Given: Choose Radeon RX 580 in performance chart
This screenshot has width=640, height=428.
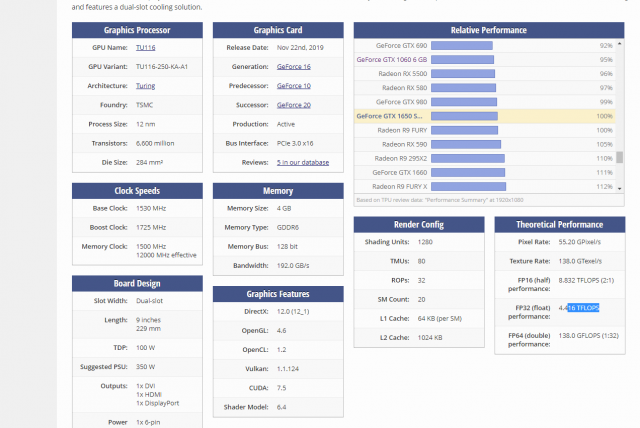Looking at the screenshot, I should (404, 88).
